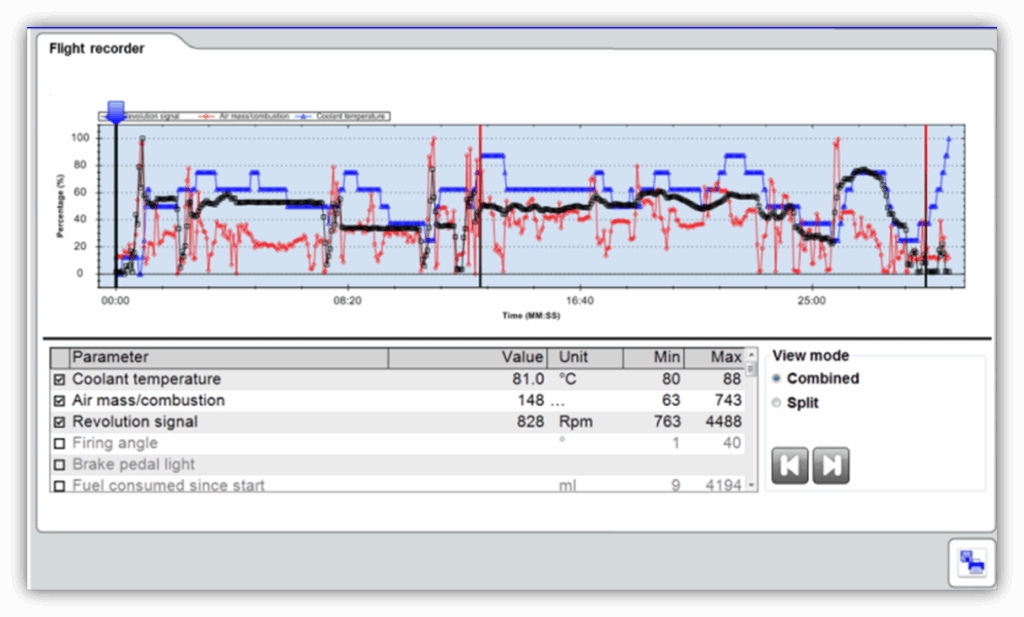Jump to the previous marker with the back button

pos(790,466)
